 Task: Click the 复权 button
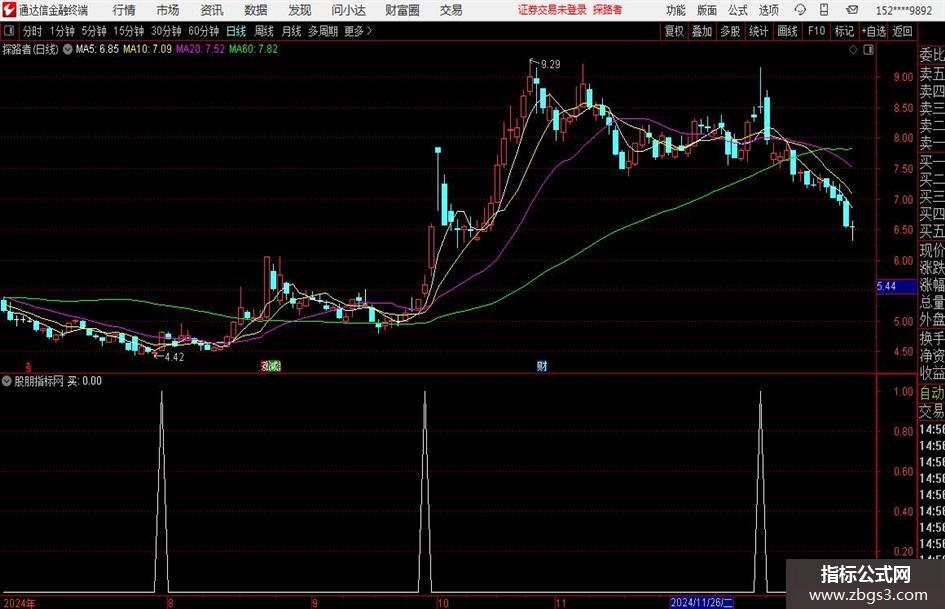coord(674,31)
